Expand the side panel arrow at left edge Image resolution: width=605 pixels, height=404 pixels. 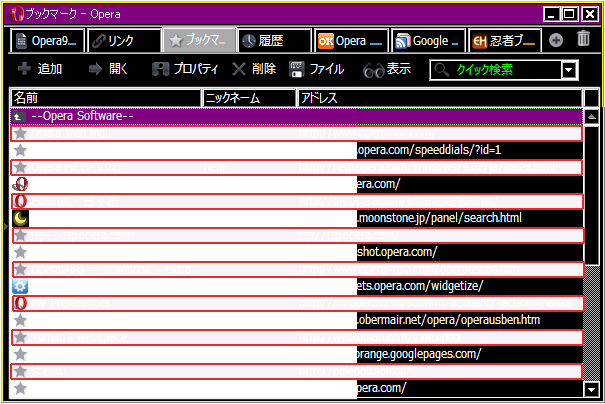6,226
